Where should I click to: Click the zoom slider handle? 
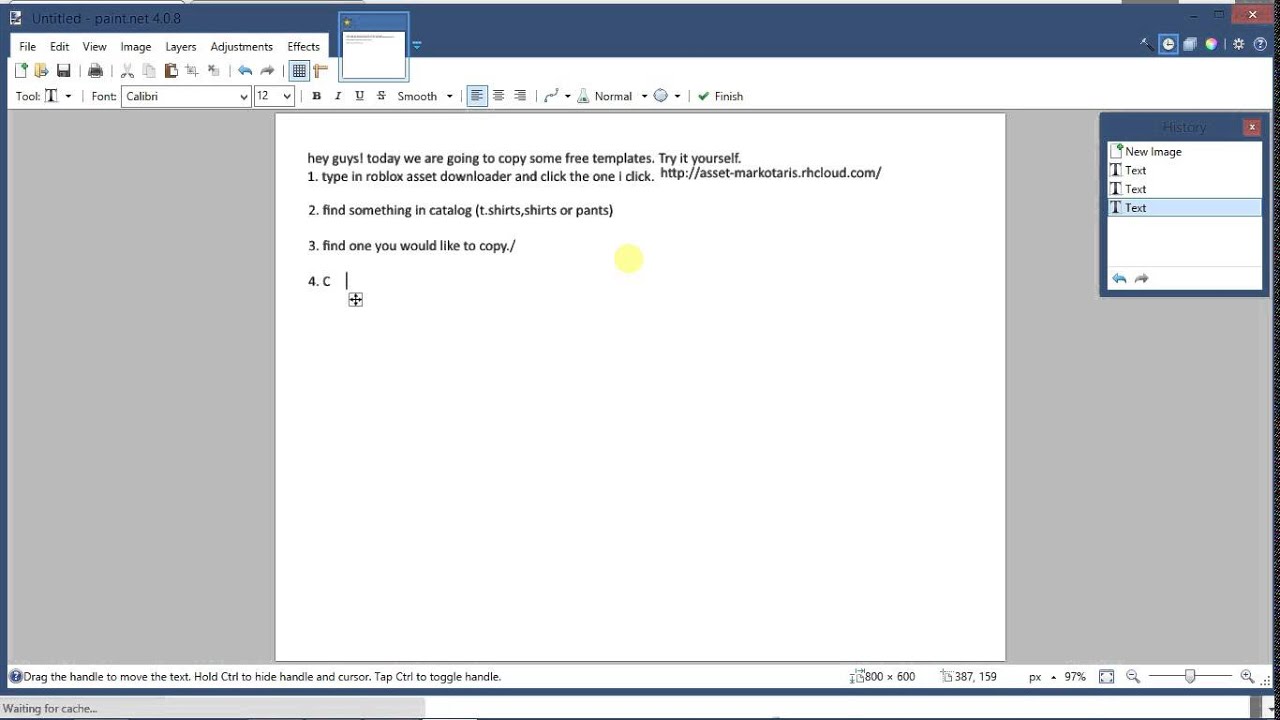tap(1189, 677)
